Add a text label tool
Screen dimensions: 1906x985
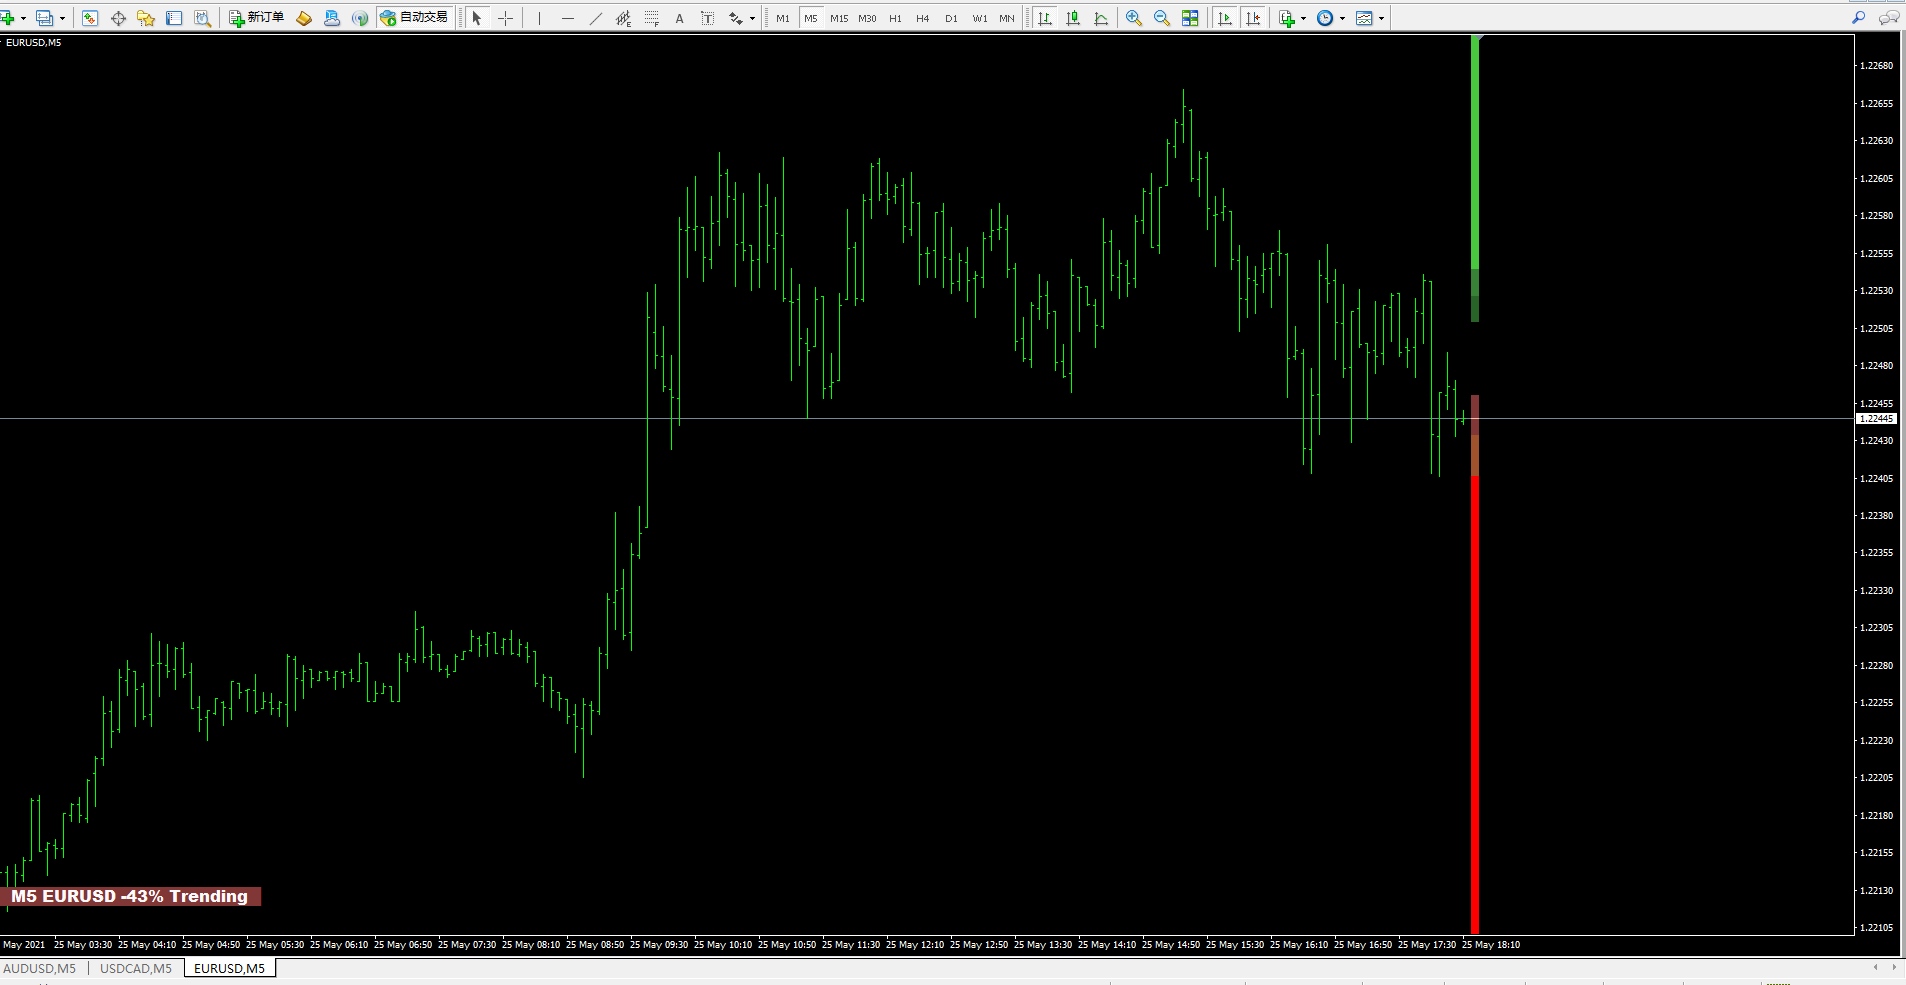tap(708, 18)
